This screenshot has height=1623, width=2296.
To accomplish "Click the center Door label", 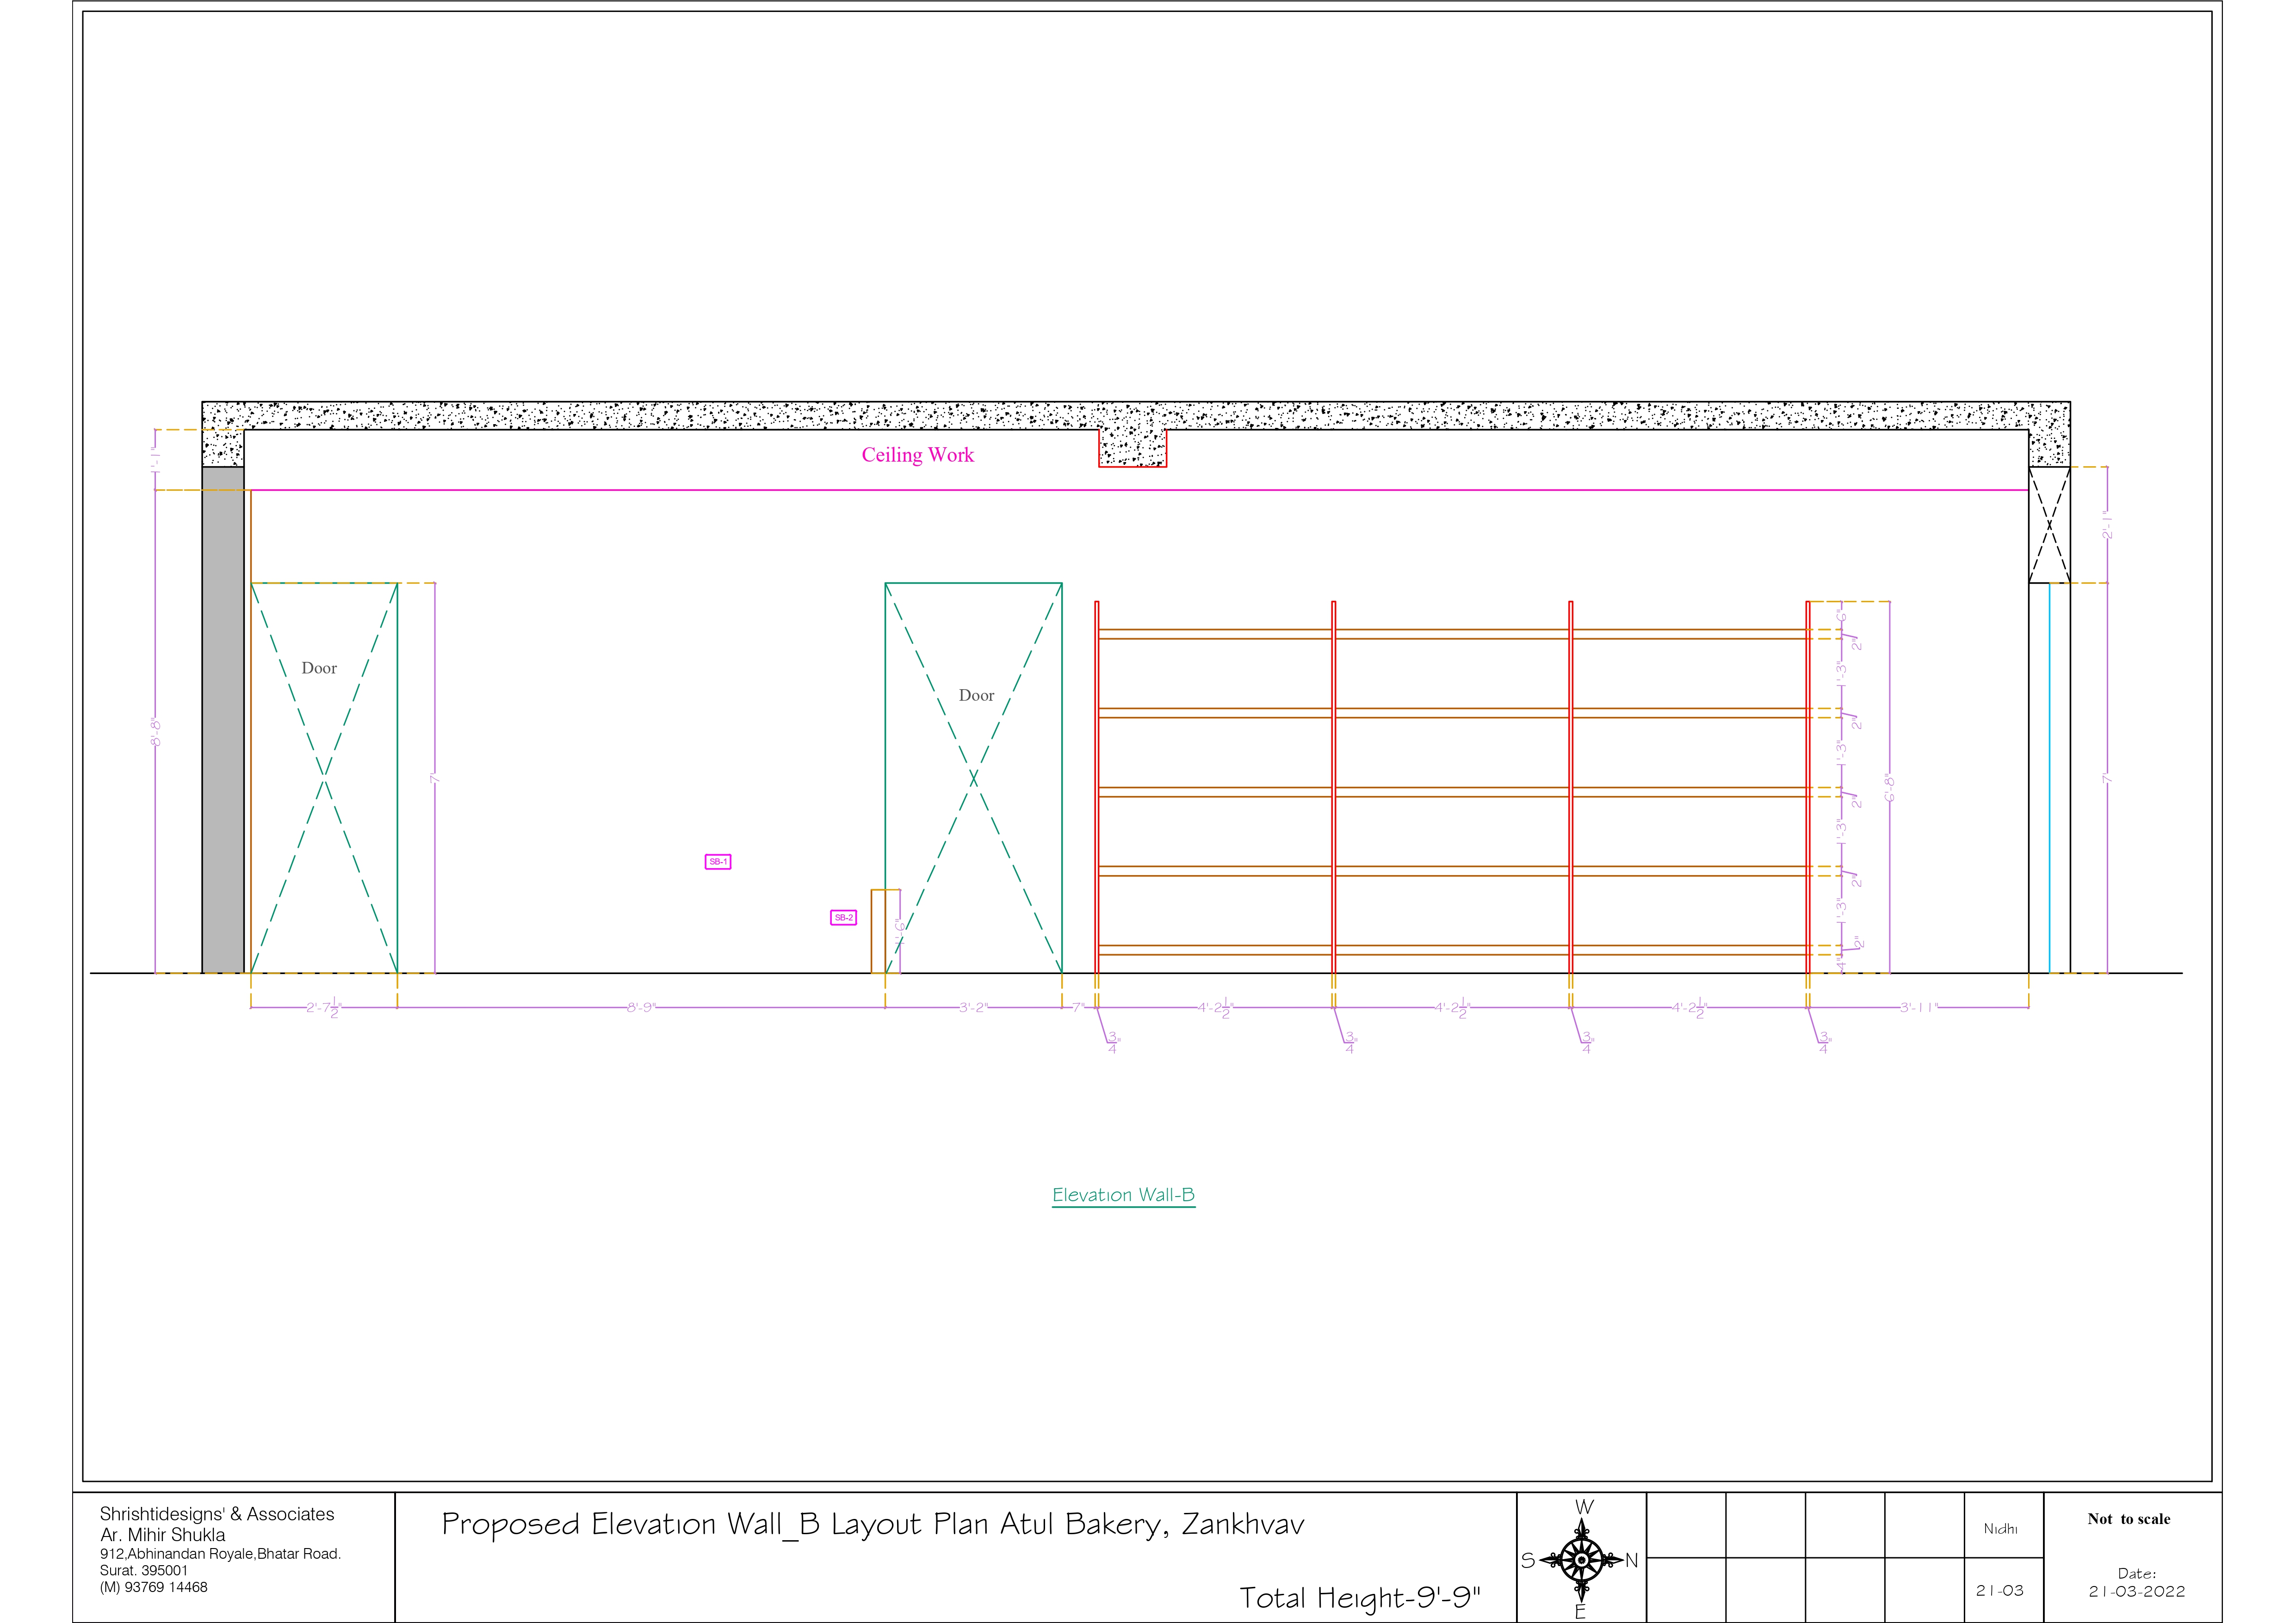I will [976, 695].
